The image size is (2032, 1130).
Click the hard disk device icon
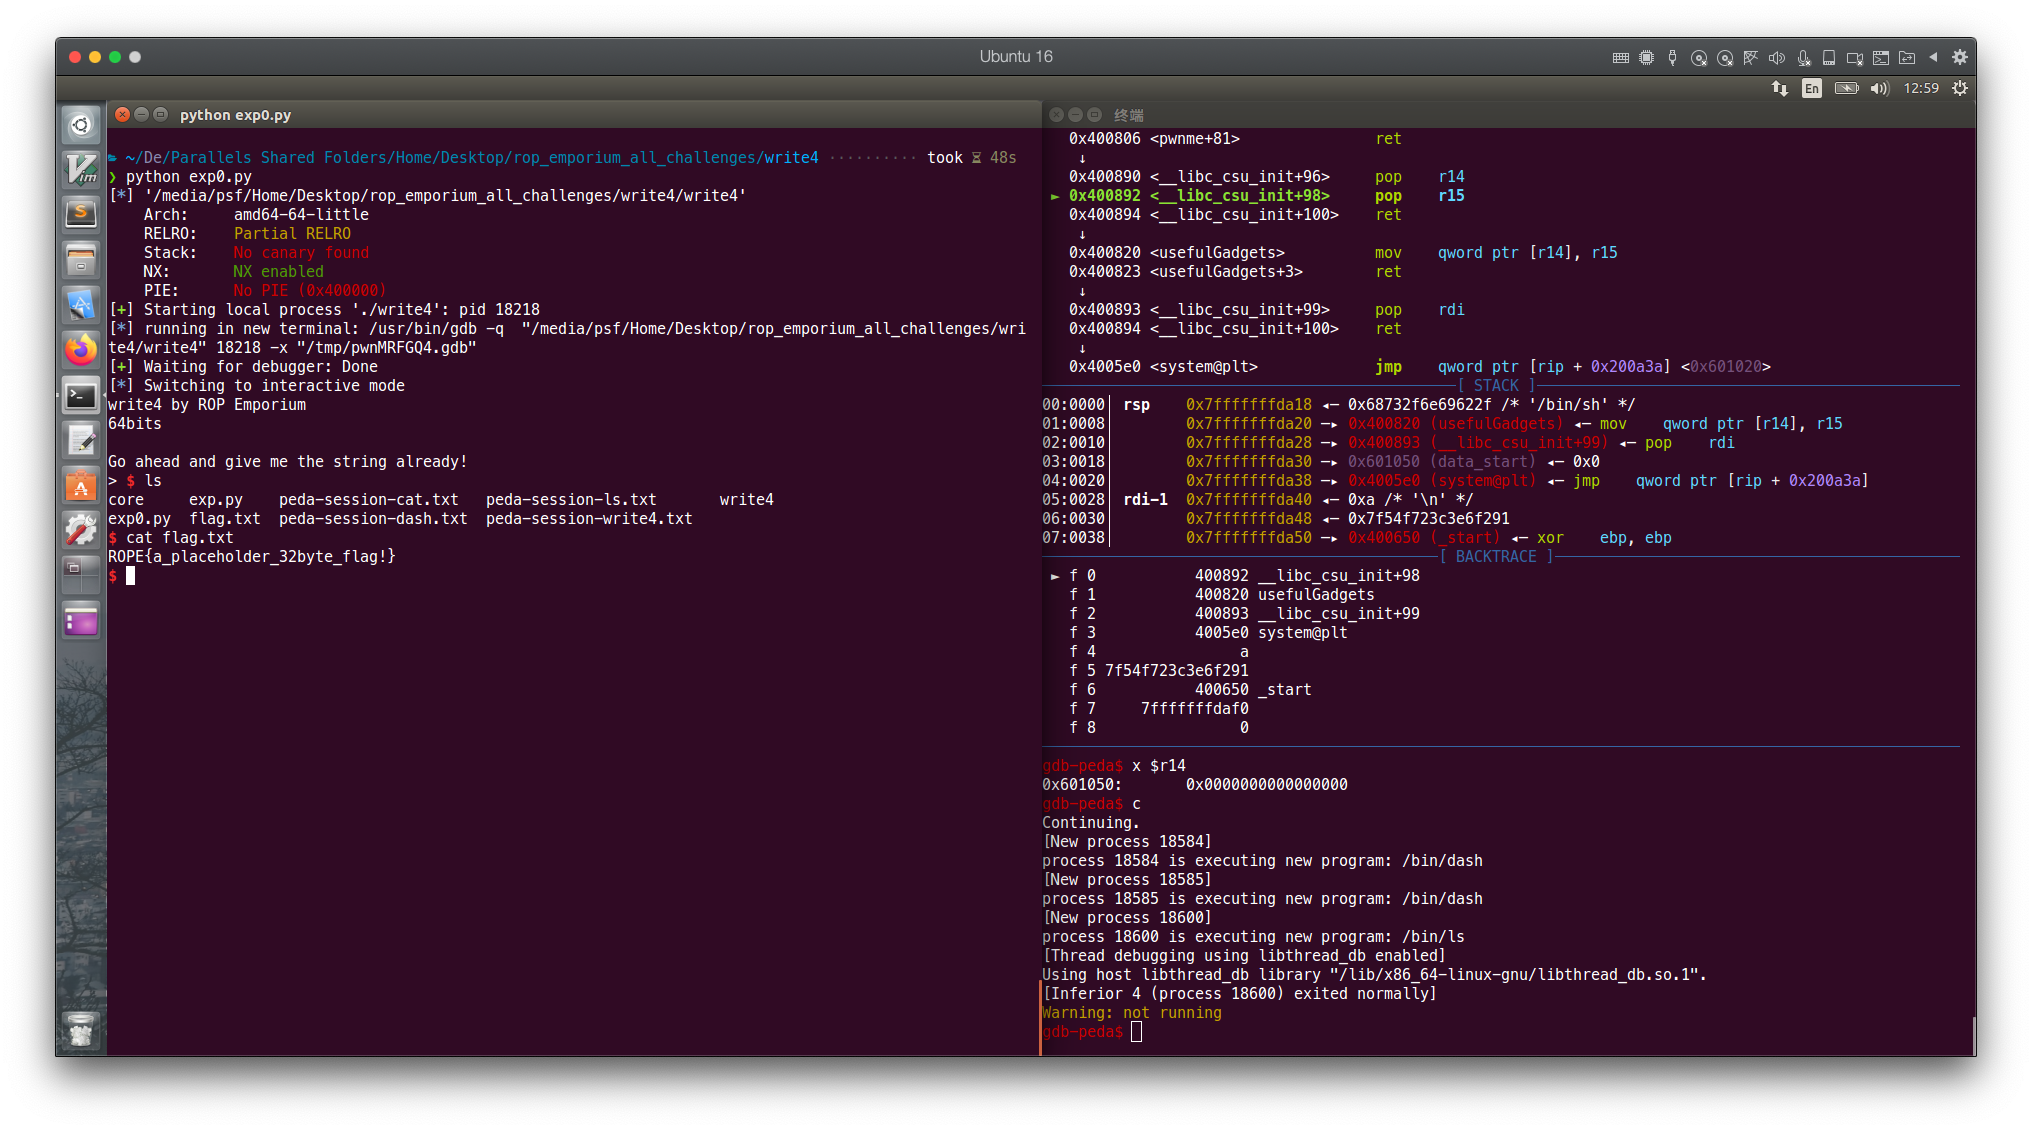coord(1829,57)
